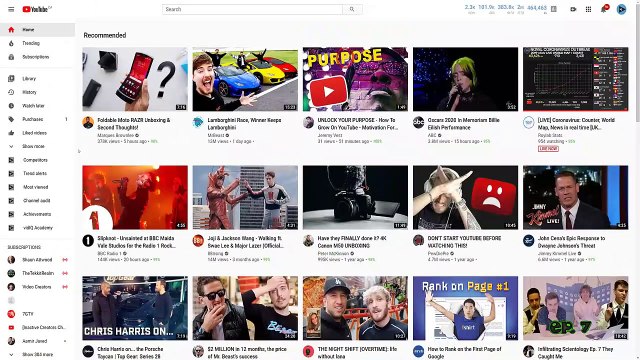Viewport: 640px width, 360px height.
Task: Click the search input field
Action: coord(252,9)
